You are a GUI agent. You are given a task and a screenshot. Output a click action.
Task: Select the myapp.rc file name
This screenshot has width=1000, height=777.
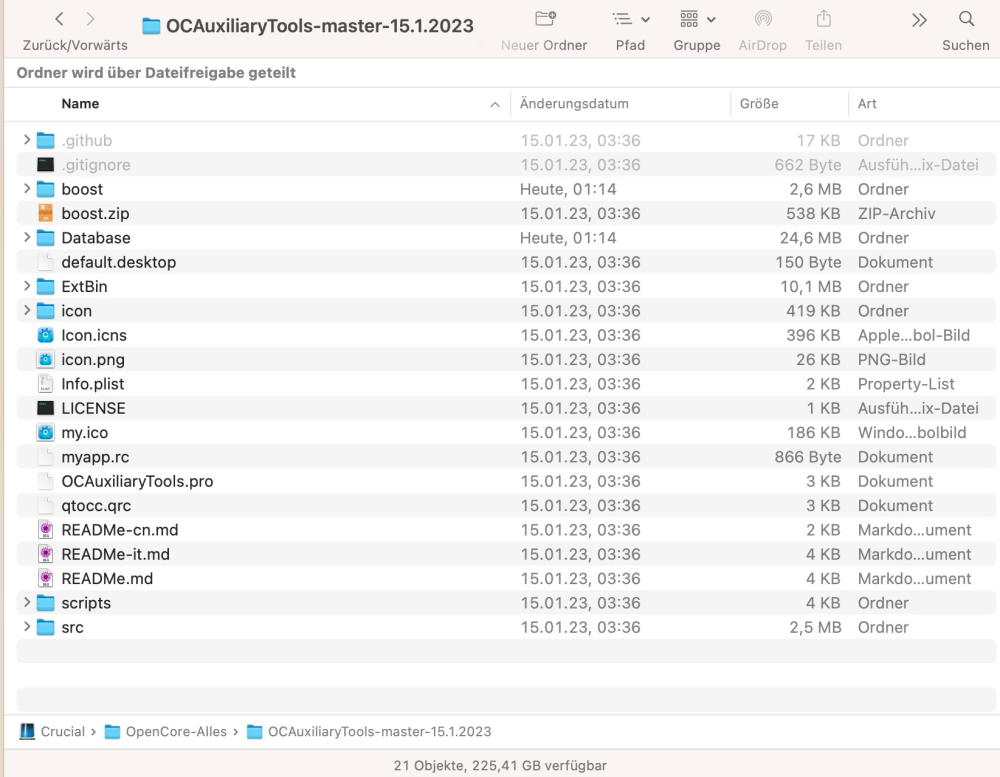pyautogui.click(x=95, y=457)
